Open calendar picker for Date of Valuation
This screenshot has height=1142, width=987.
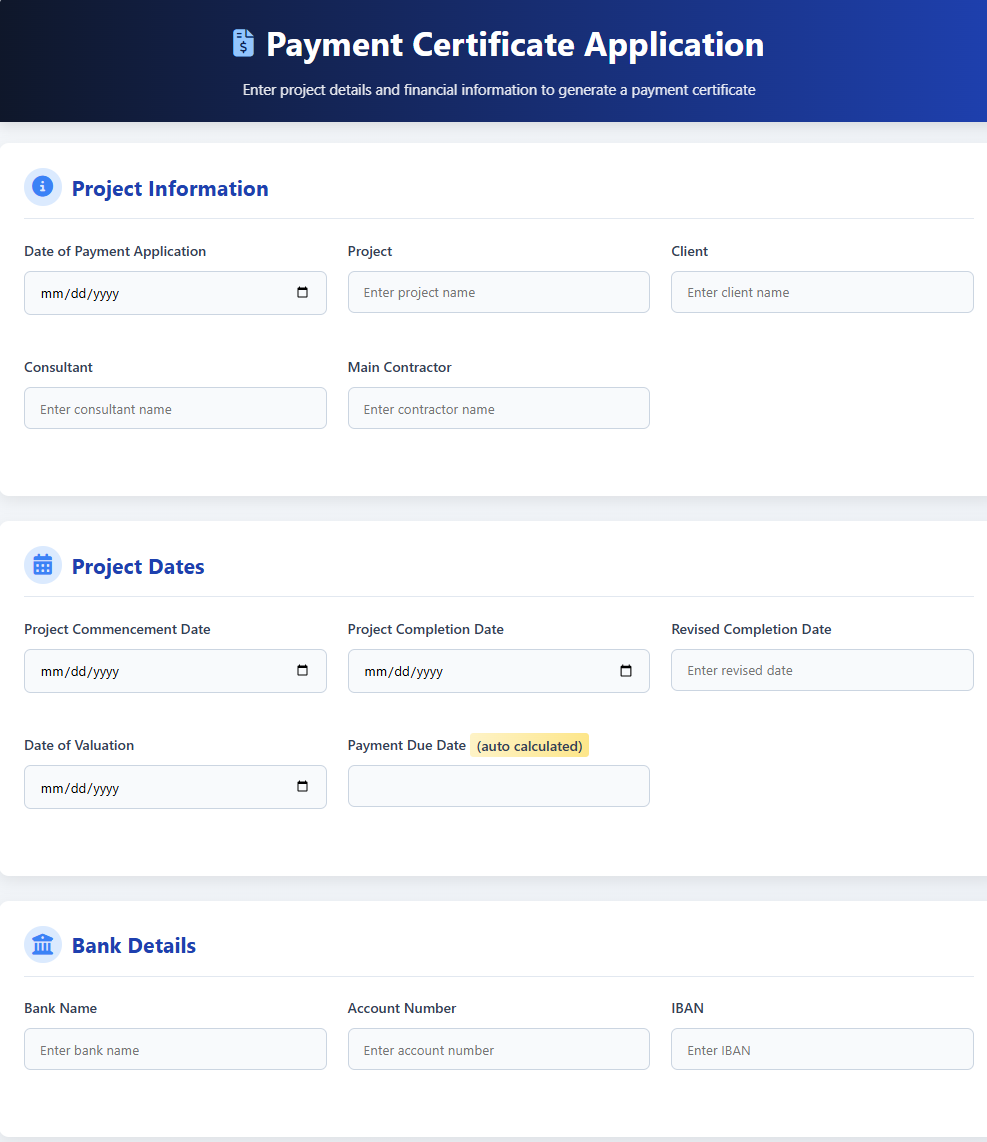click(x=302, y=787)
